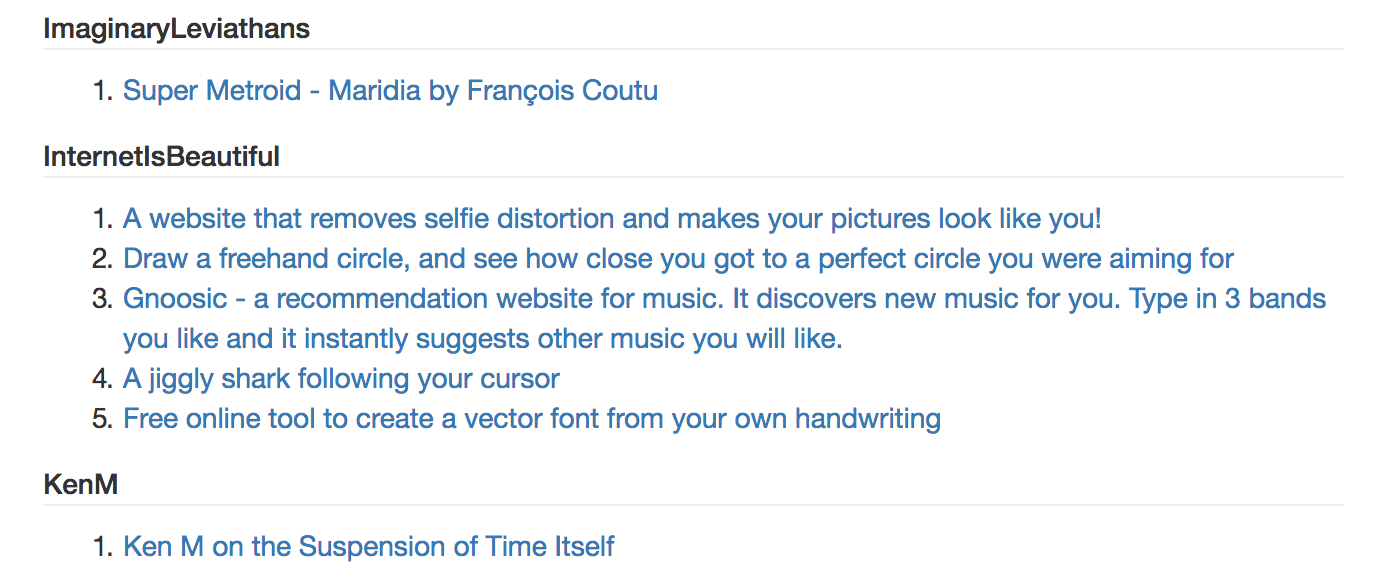The width and height of the screenshot is (1396, 588).
Task: Click the freehand circle drawing link
Action: (x=678, y=259)
